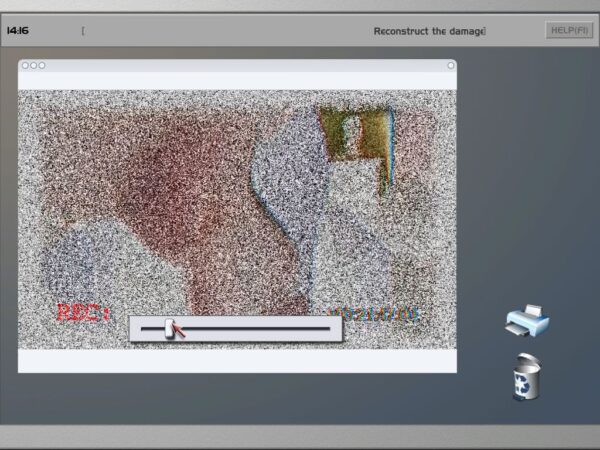Click the second circle button in window title bar
The height and width of the screenshot is (450, 600).
click(33, 66)
